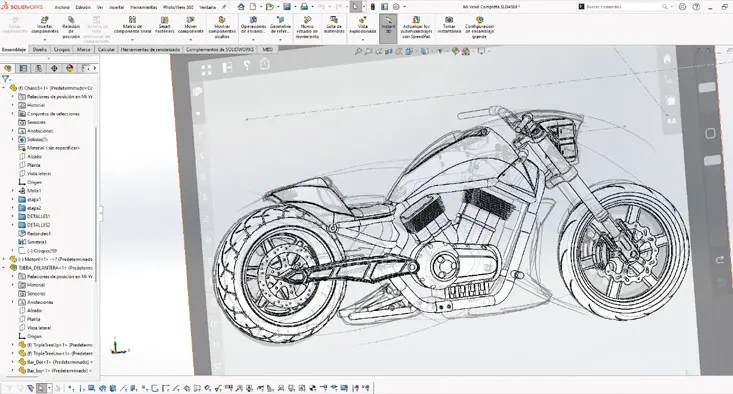Click Actualizar subensamblajes con SpeedPak
Viewport: 733px width, 394px height.
416,28
